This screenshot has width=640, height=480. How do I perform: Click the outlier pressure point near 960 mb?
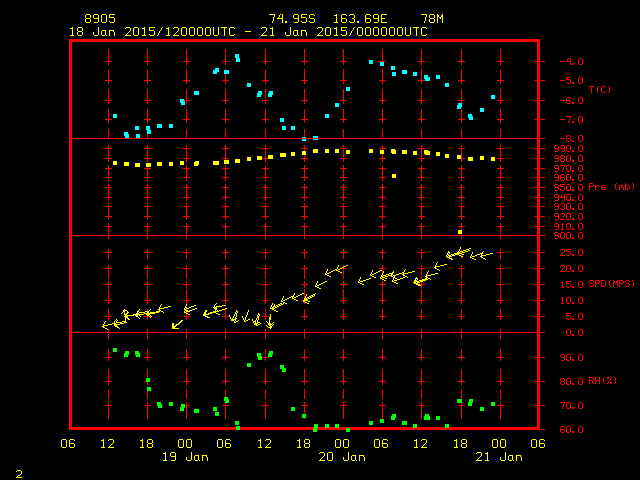(394, 176)
